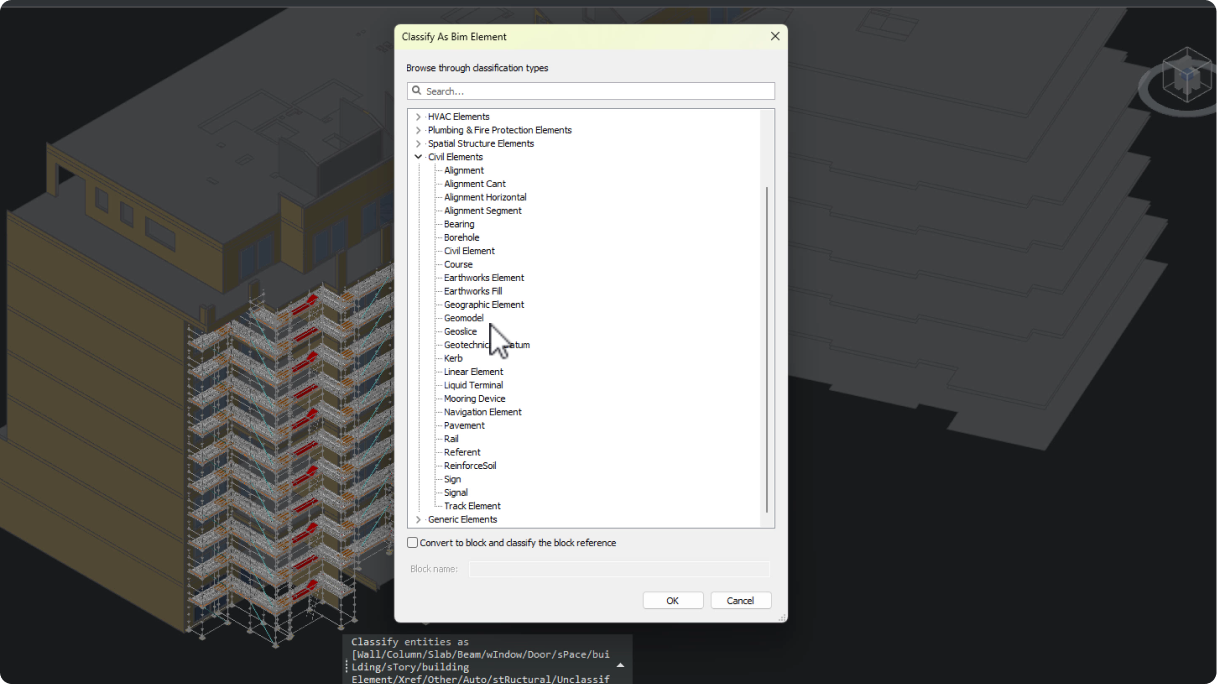This screenshot has width=1217, height=684.
Task: Click the magnifier icon in the search box
Action: (x=417, y=91)
